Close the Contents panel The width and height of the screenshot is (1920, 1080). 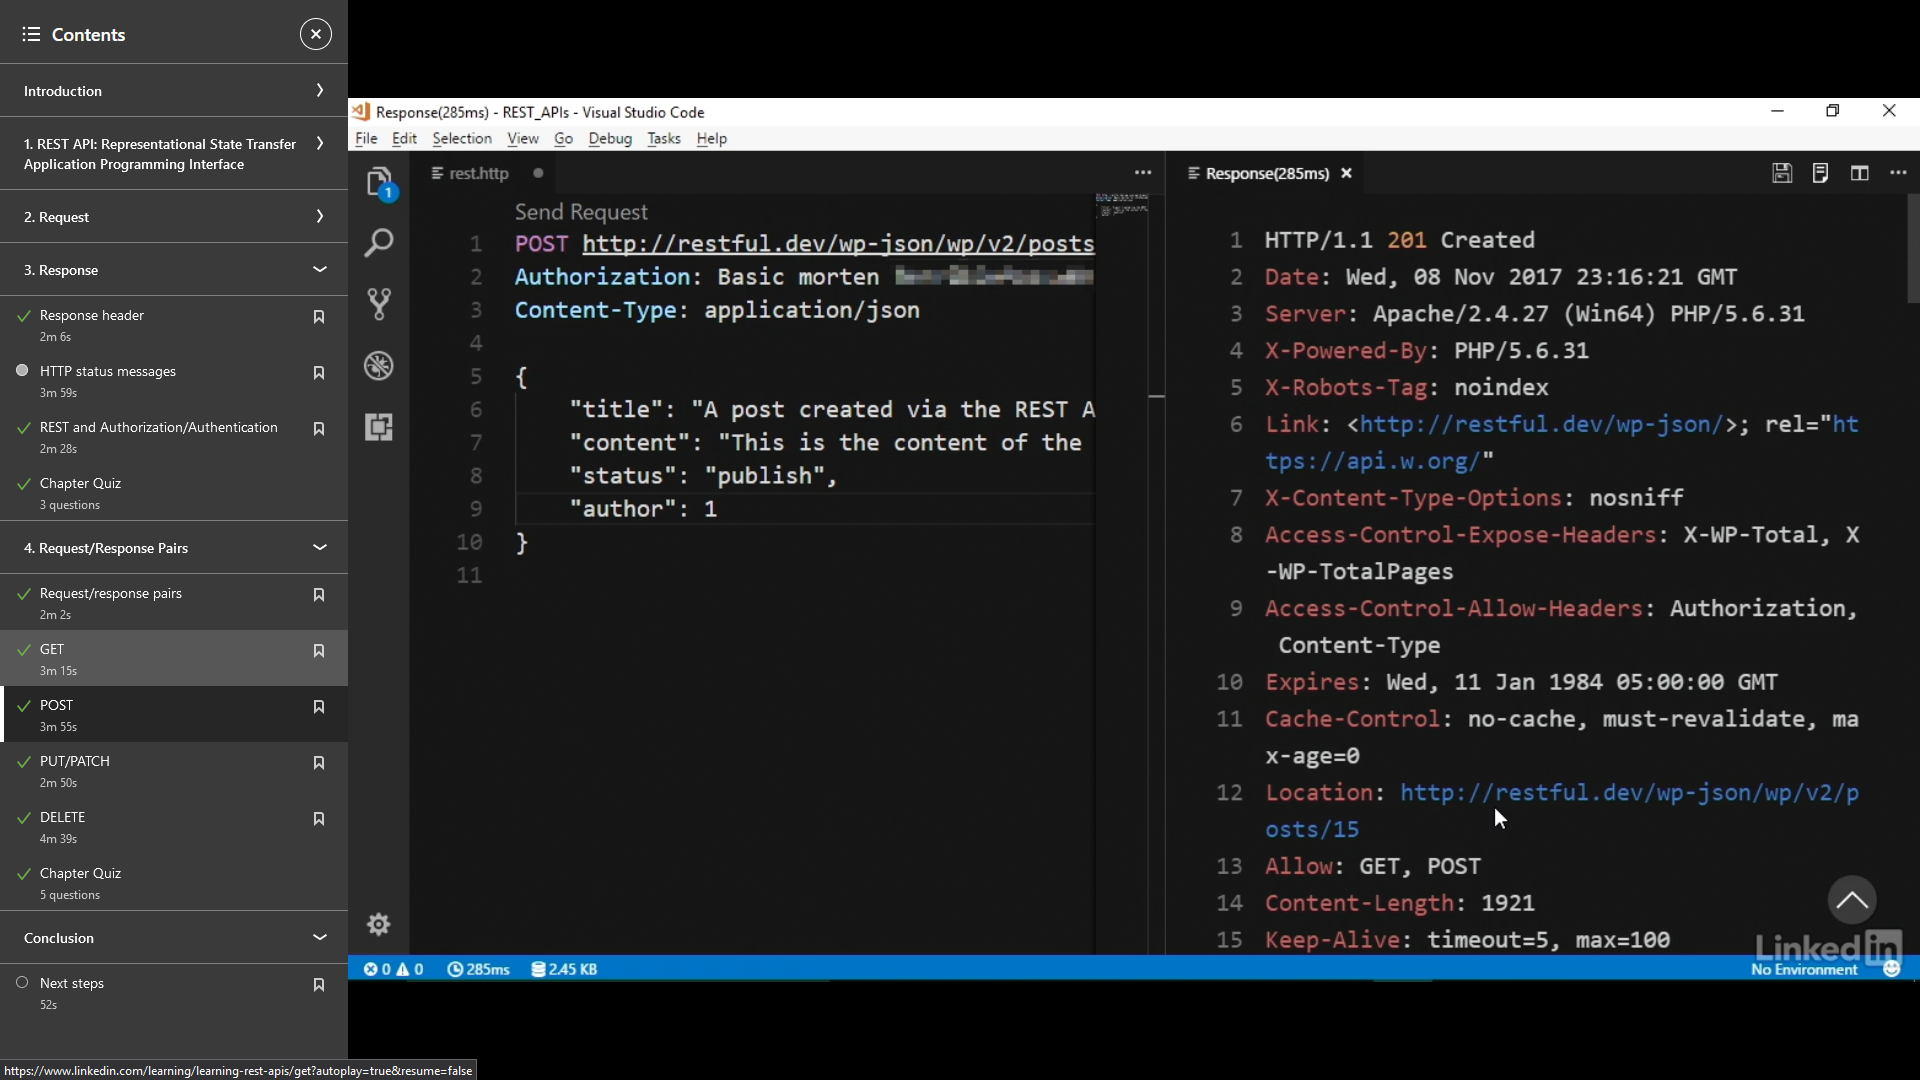coord(315,34)
